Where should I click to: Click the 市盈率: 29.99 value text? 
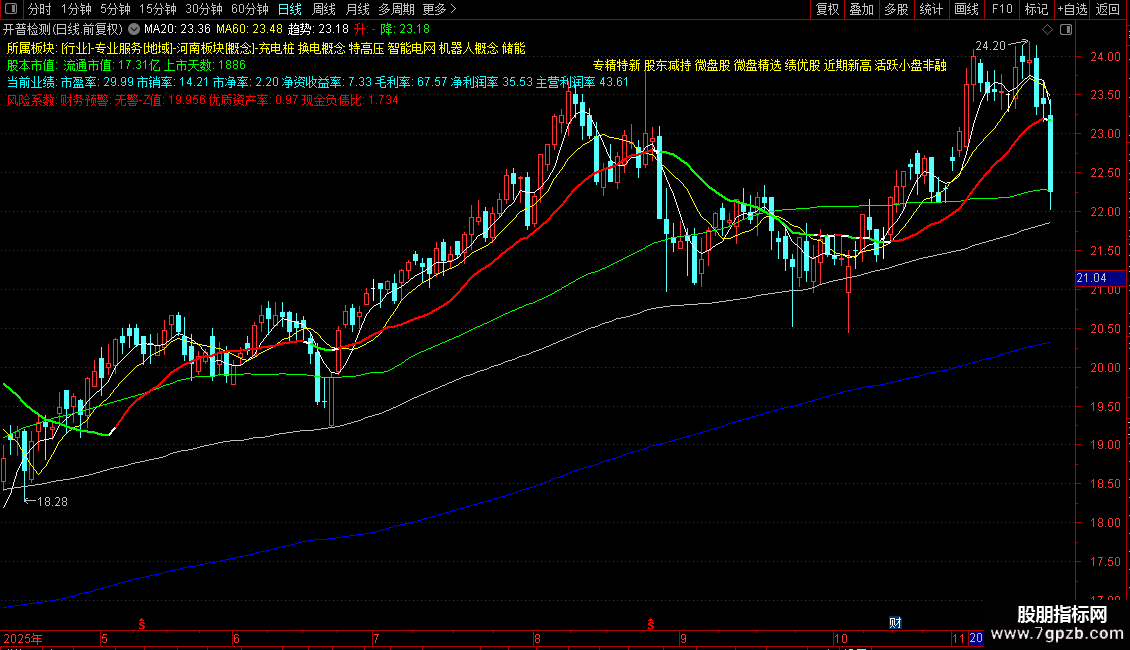(x=97, y=82)
